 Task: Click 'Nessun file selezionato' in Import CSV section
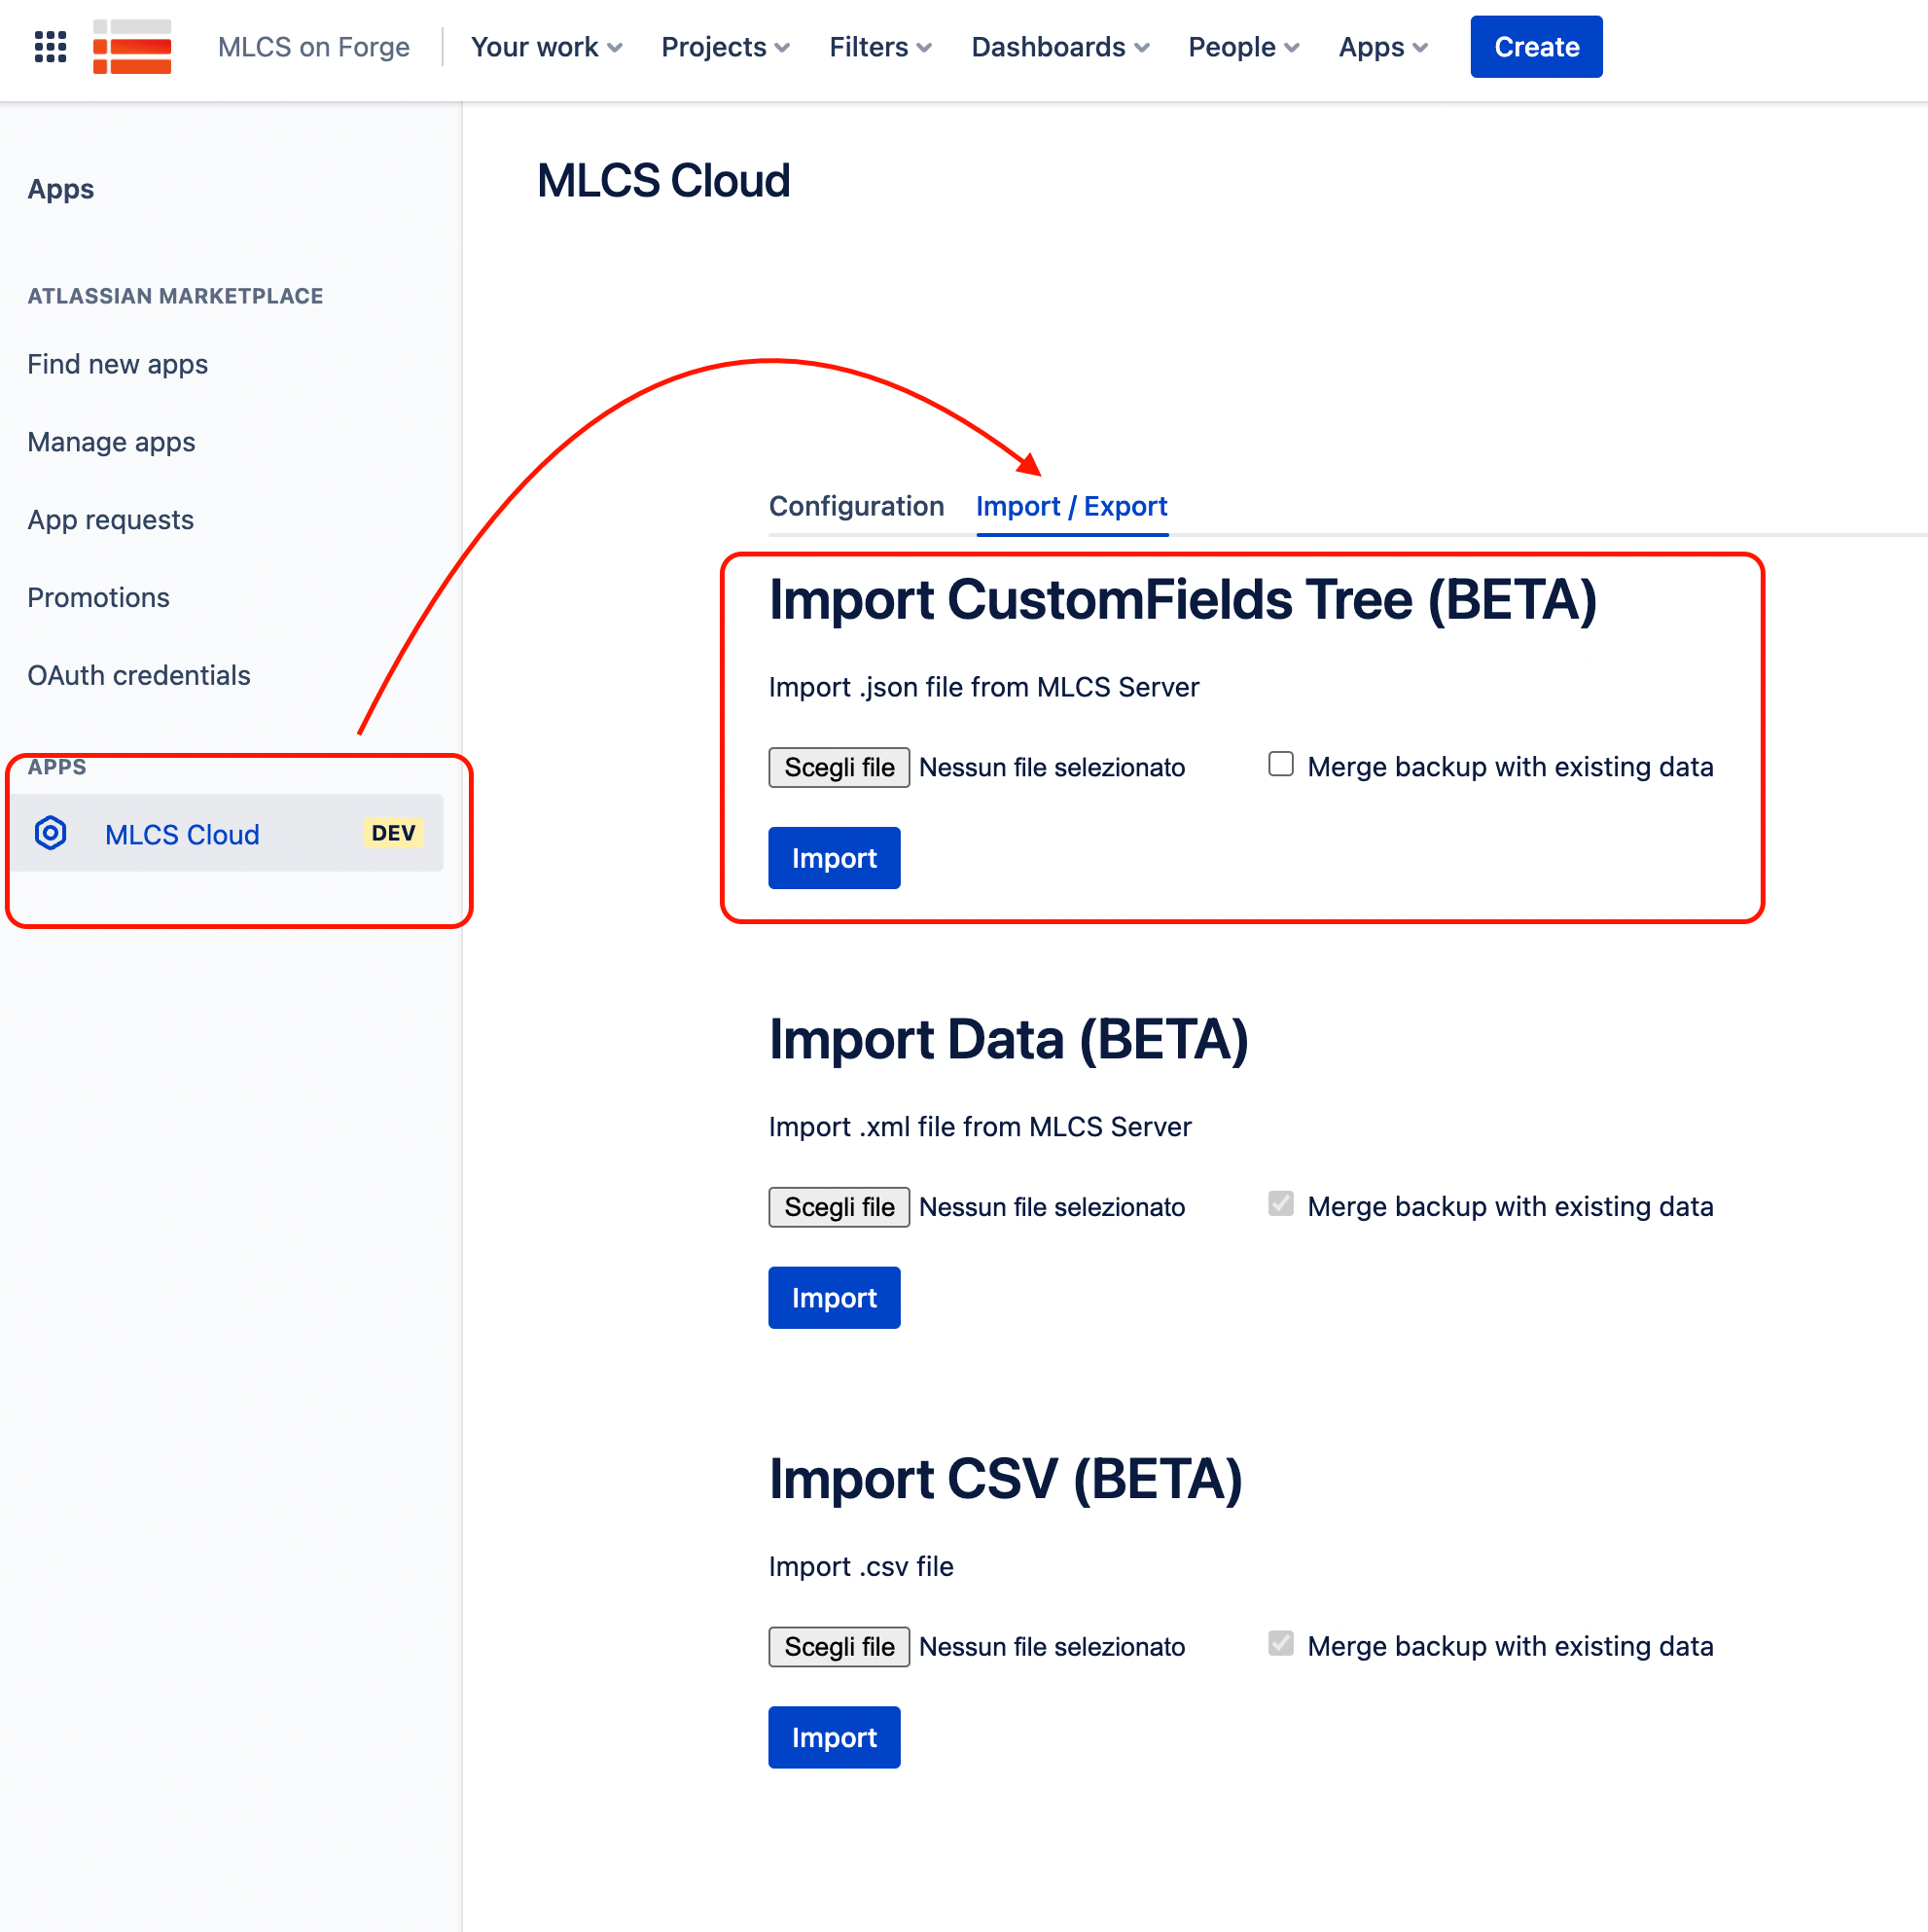(1051, 1647)
